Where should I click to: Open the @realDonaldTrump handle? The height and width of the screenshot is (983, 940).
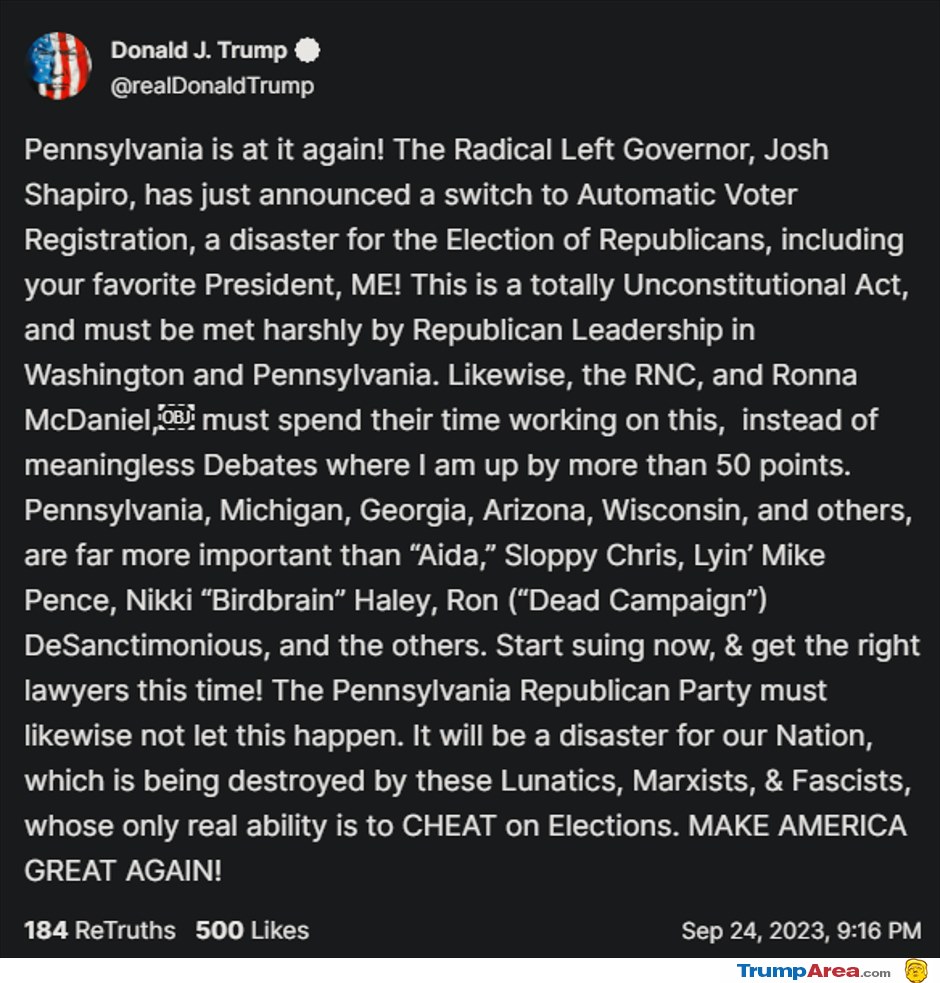click(212, 86)
